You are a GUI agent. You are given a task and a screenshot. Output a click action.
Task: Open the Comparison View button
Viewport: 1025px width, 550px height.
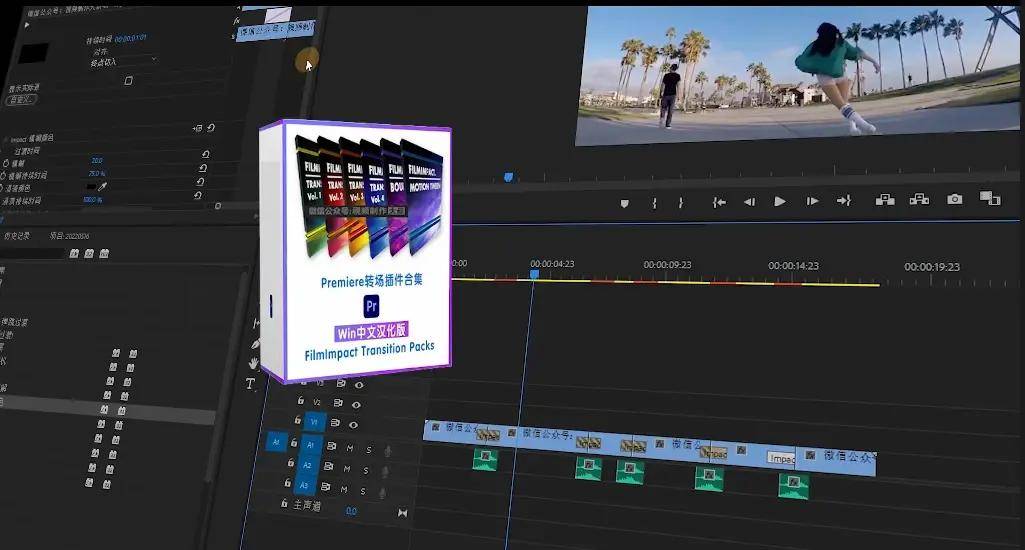click(990, 198)
